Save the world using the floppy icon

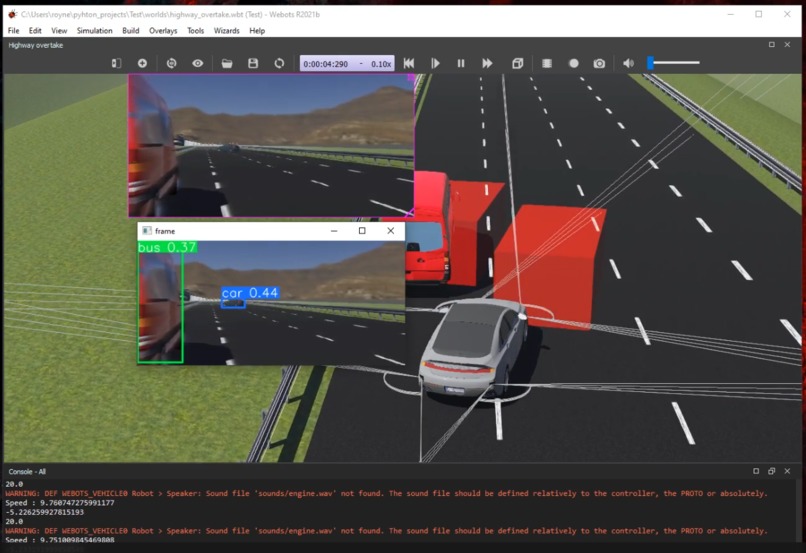pos(253,63)
